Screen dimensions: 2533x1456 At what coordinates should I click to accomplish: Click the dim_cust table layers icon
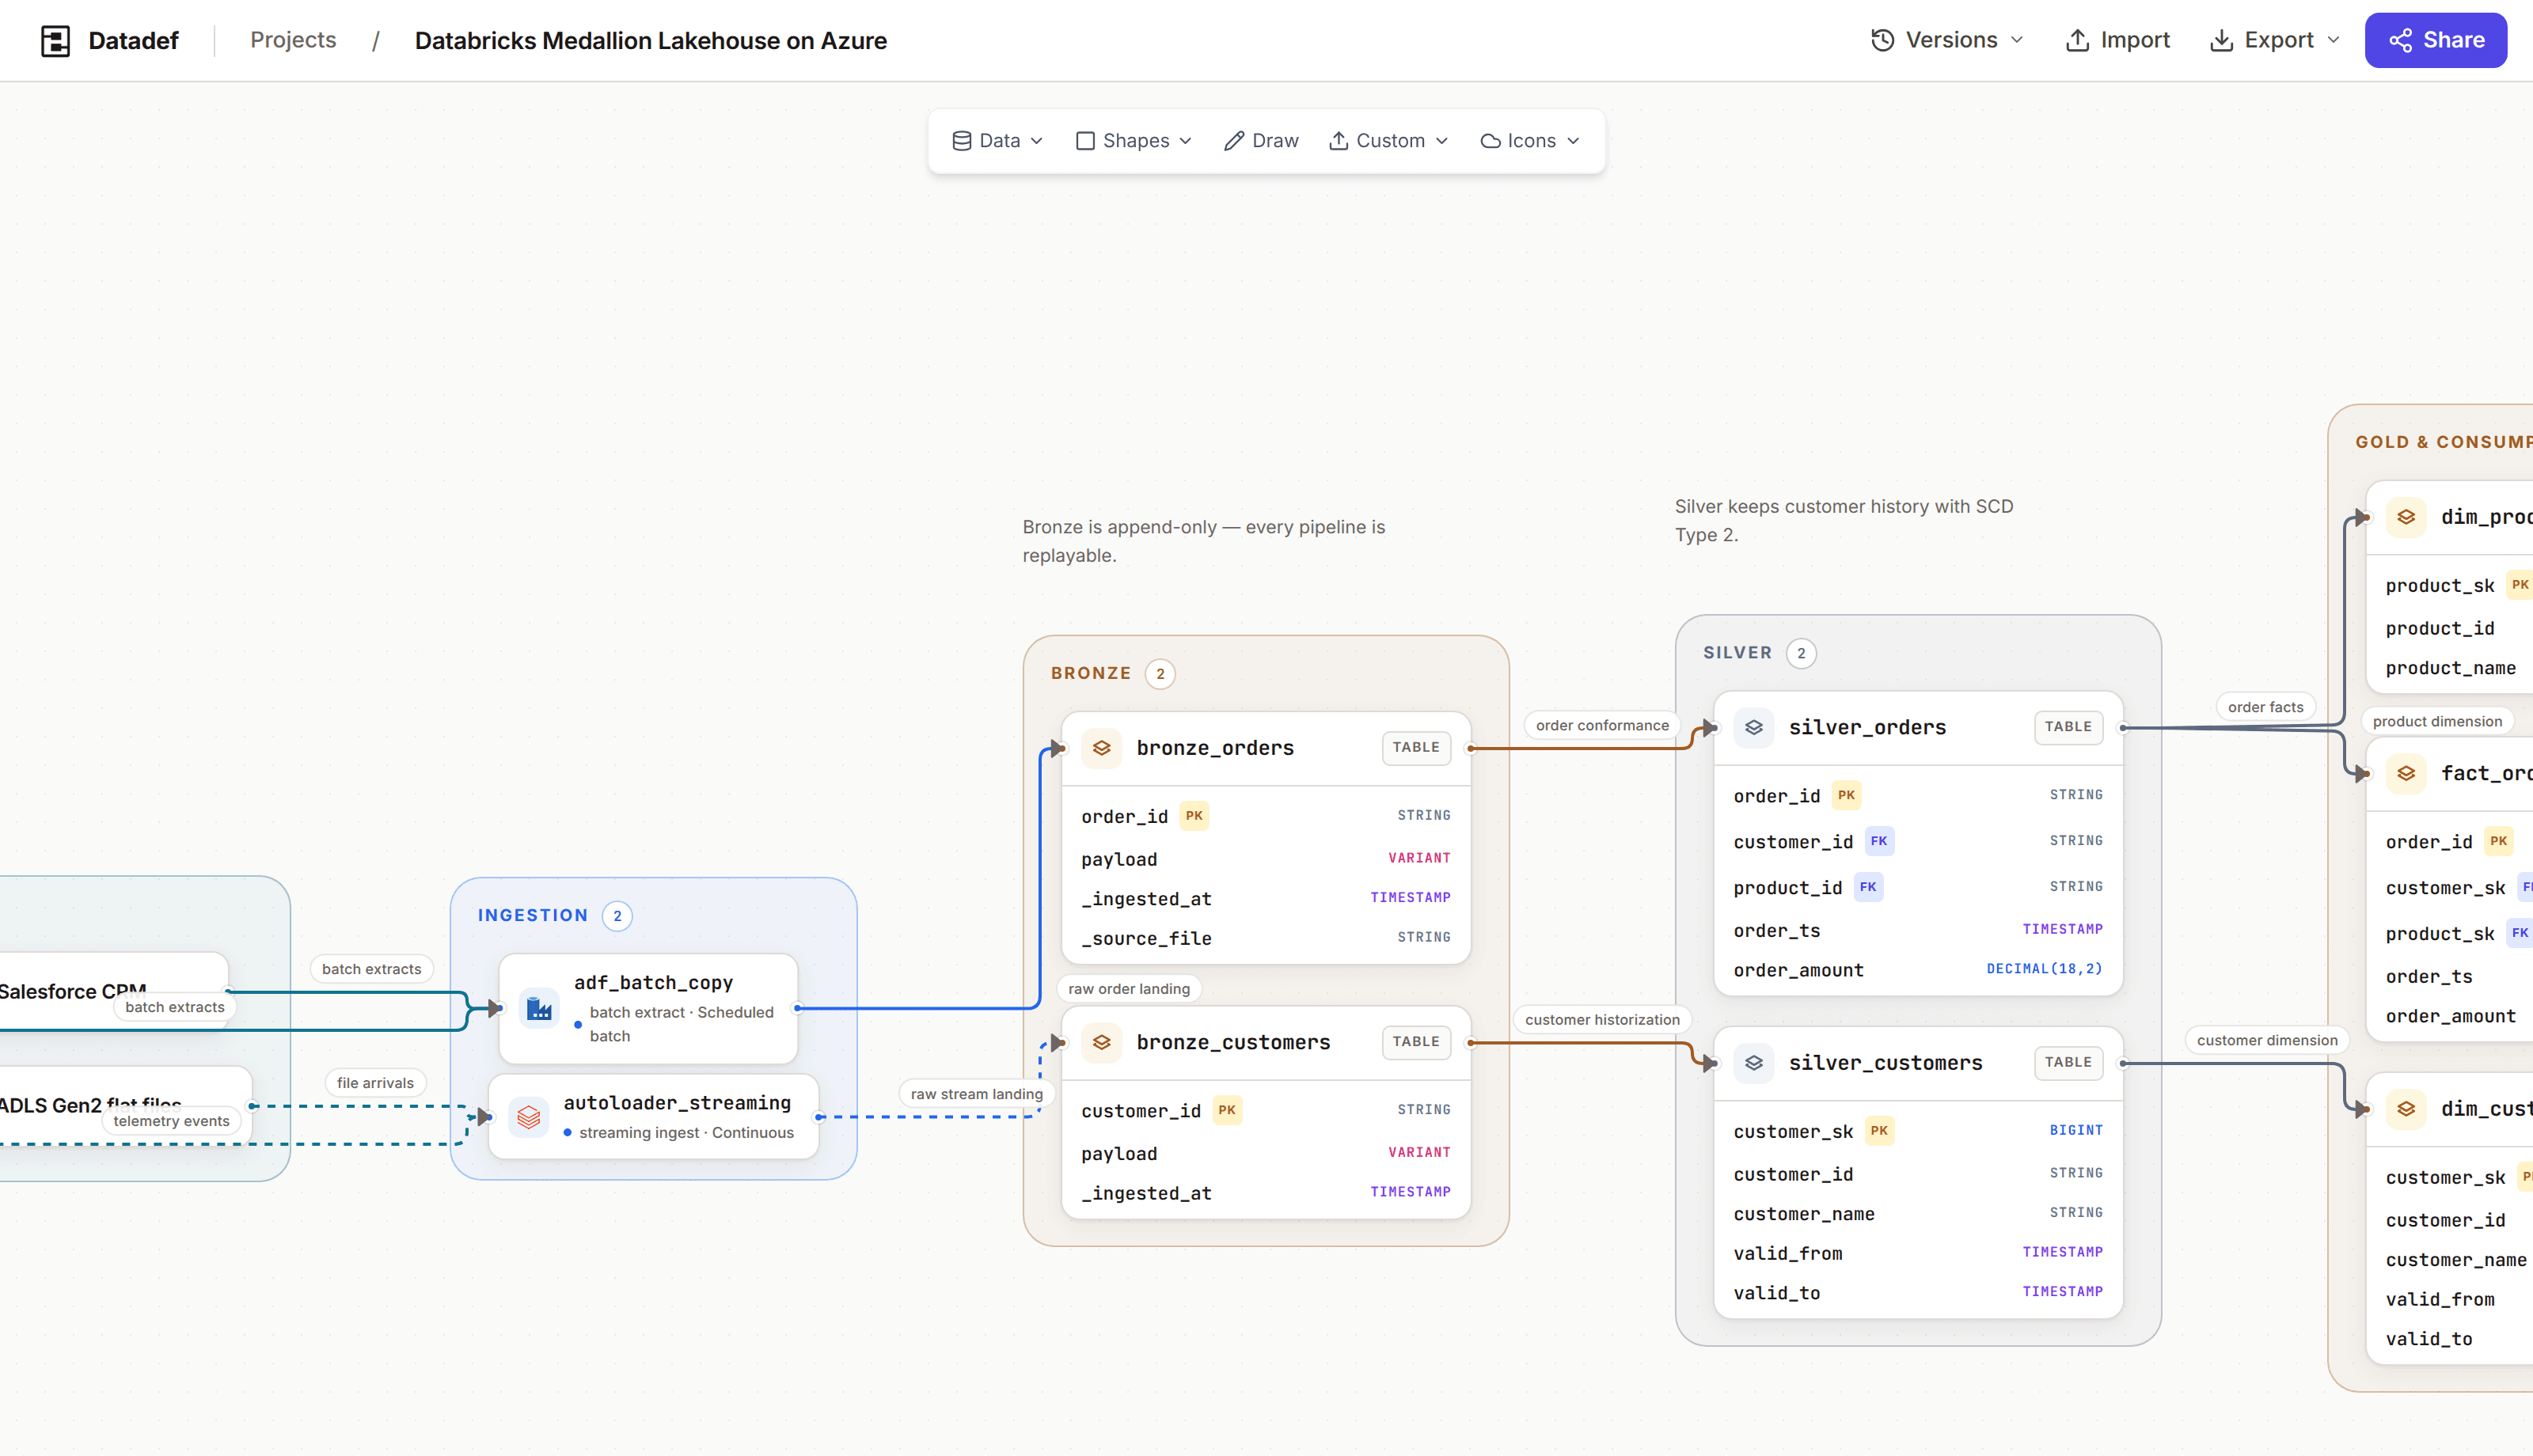[x=2406, y=1109]
